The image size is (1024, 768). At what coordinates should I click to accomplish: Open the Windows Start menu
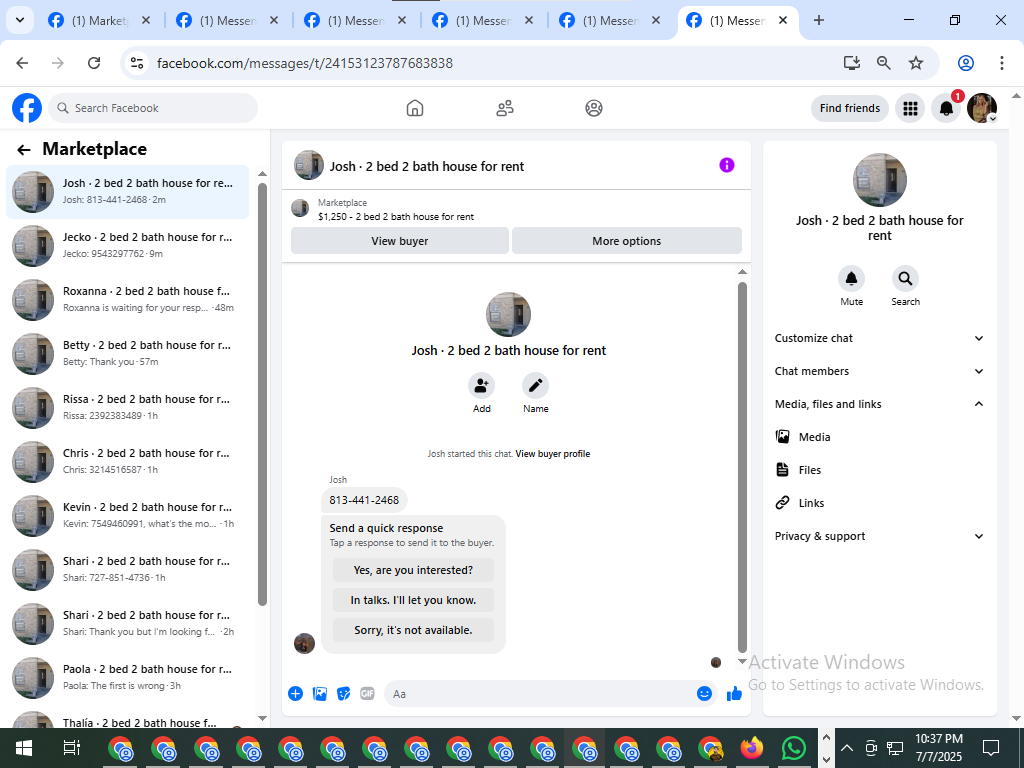tap(24, 748)
